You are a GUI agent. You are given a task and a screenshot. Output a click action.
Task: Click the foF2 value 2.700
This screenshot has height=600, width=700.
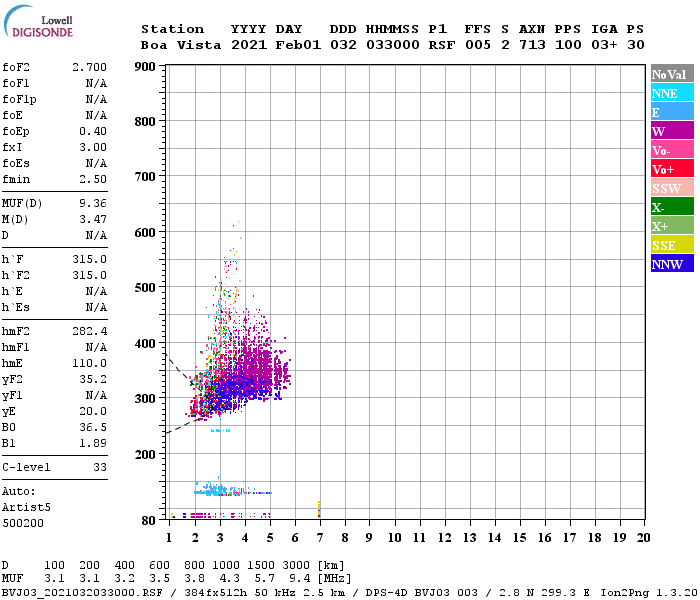(89, 67)
